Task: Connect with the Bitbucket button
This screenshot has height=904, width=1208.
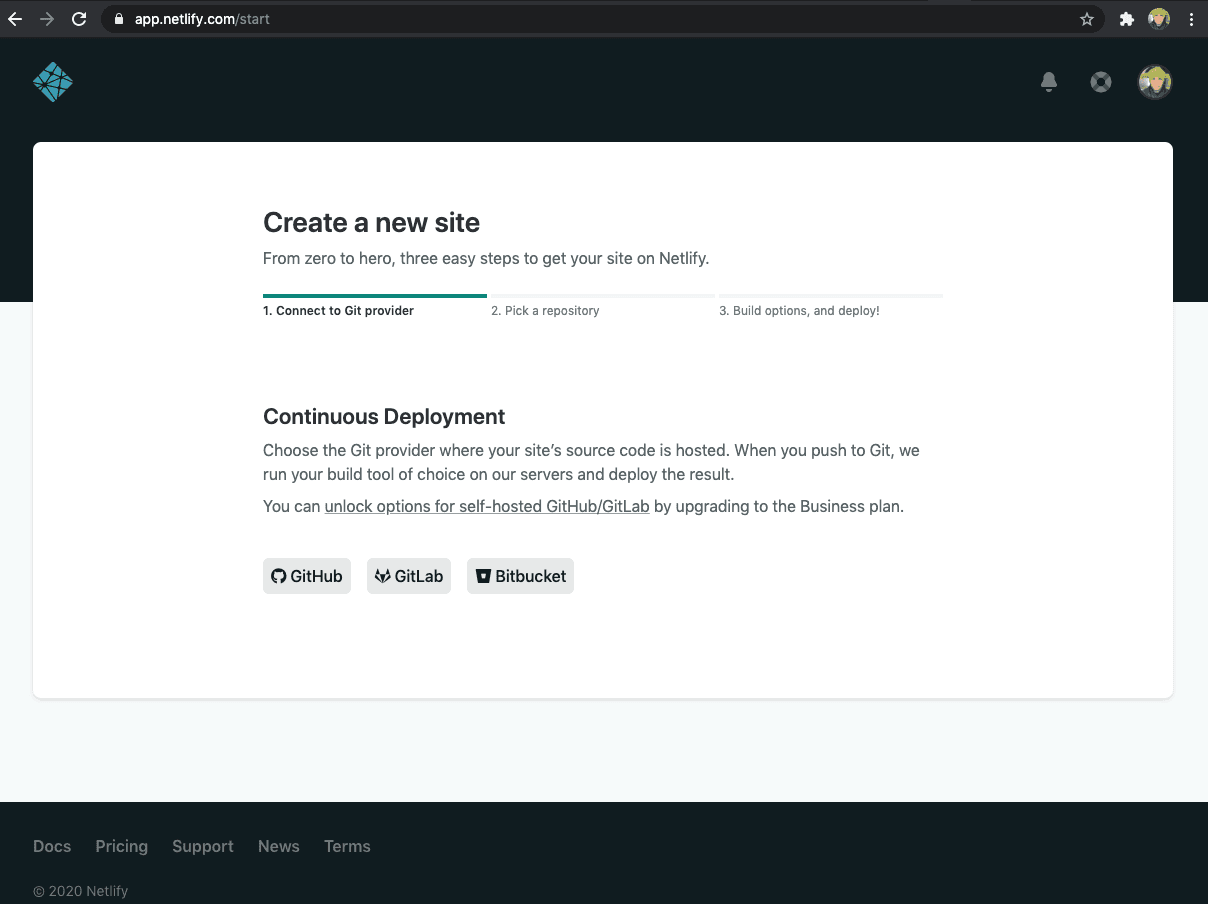Action: coord(520,576)
